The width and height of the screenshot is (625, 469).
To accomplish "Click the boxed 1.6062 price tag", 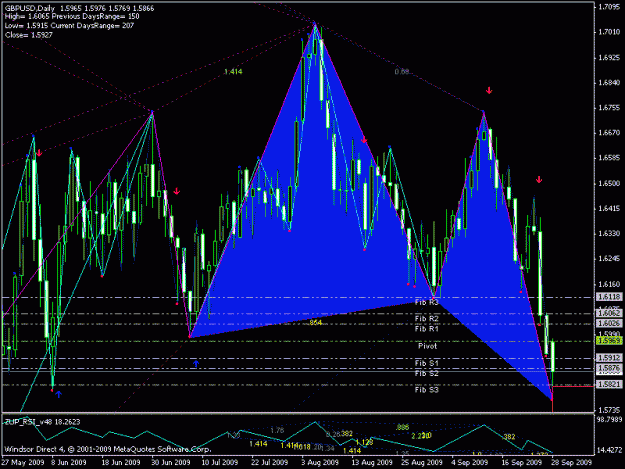I will [609, 314].
